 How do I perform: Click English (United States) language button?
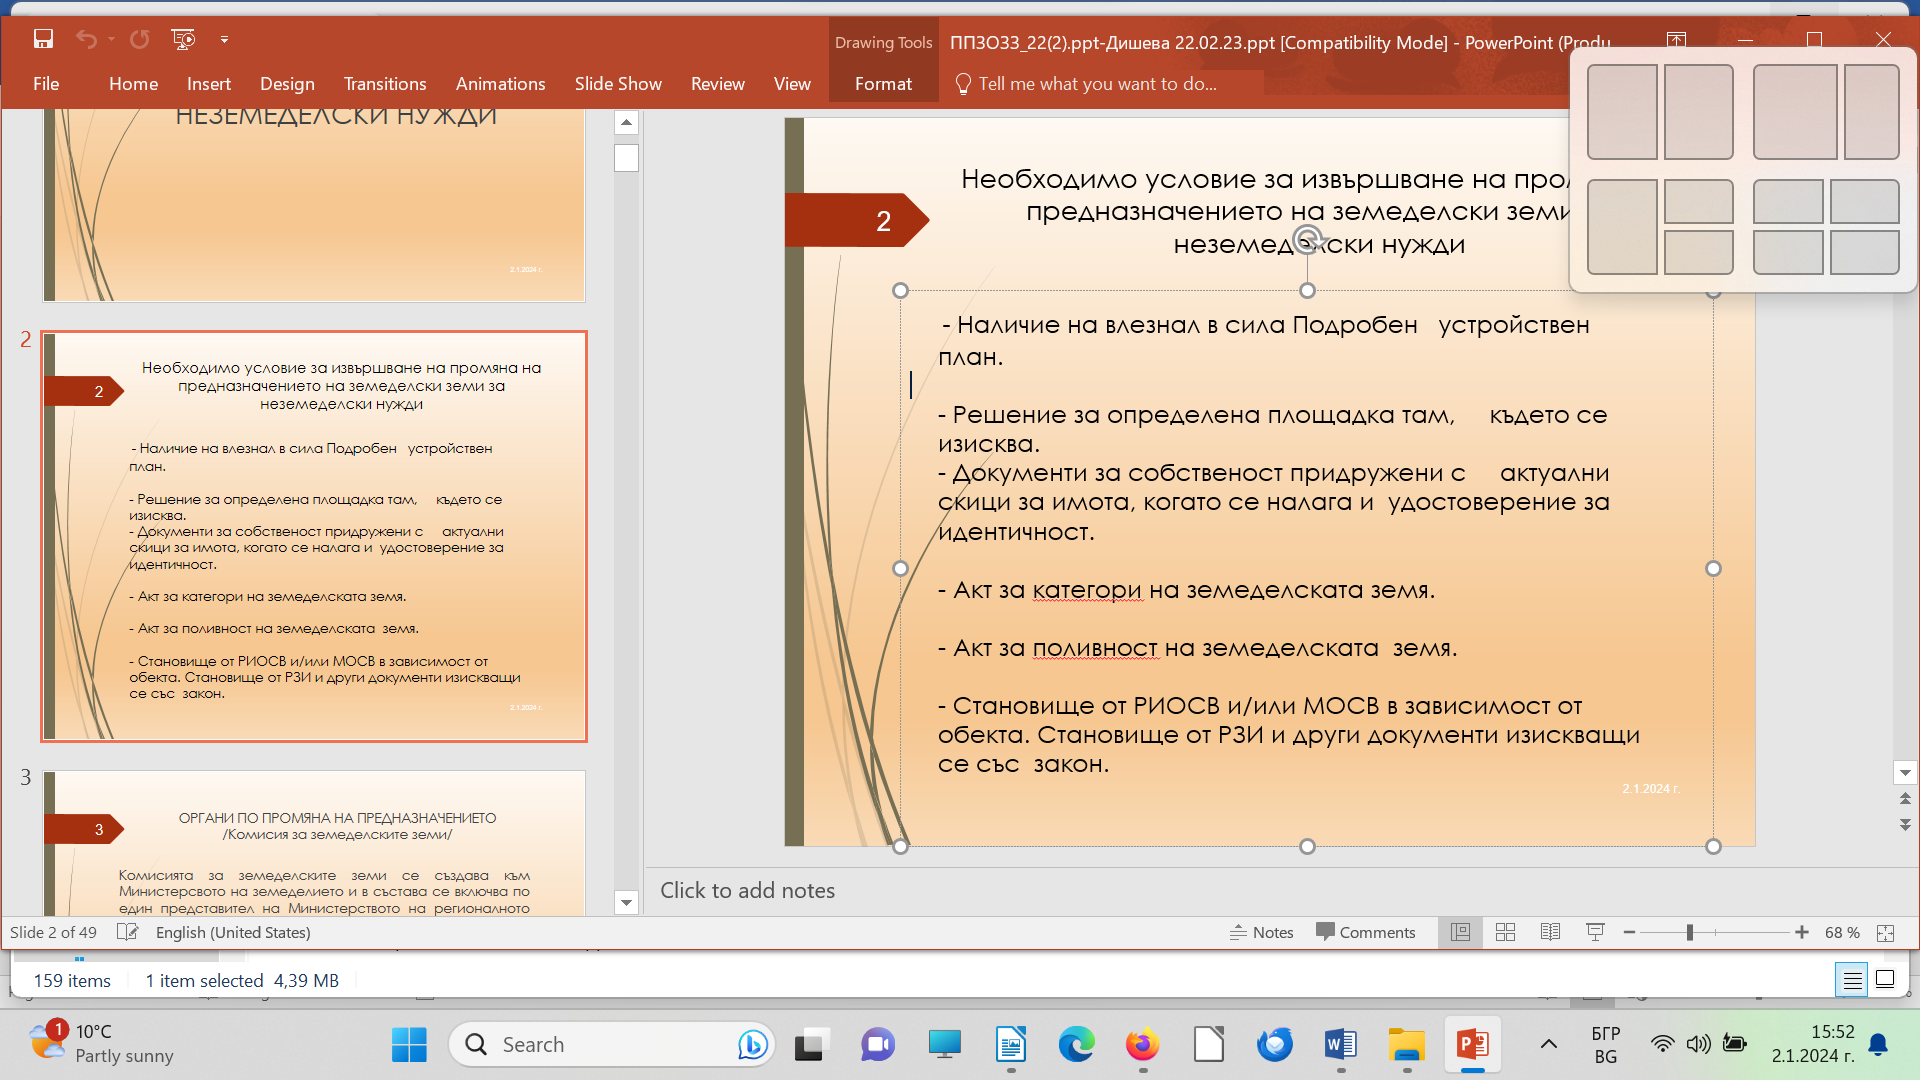pyautogui.click(x=233, y=932)
